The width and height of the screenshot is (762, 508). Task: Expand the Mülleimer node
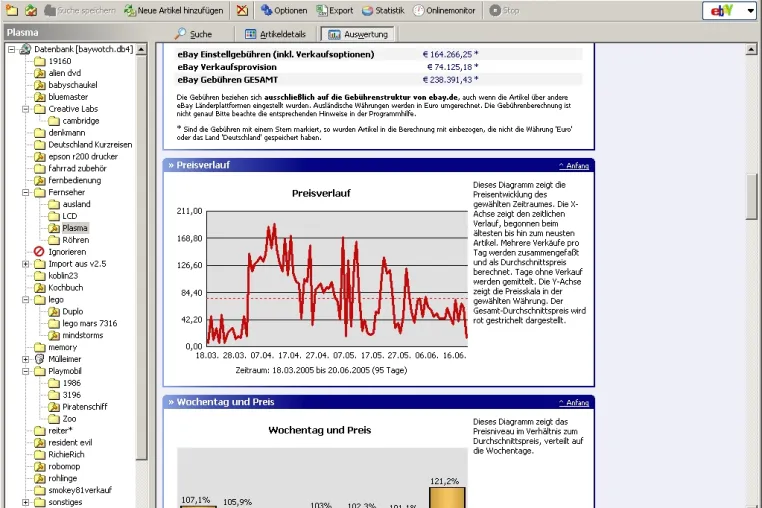click(x=26, y=359)
